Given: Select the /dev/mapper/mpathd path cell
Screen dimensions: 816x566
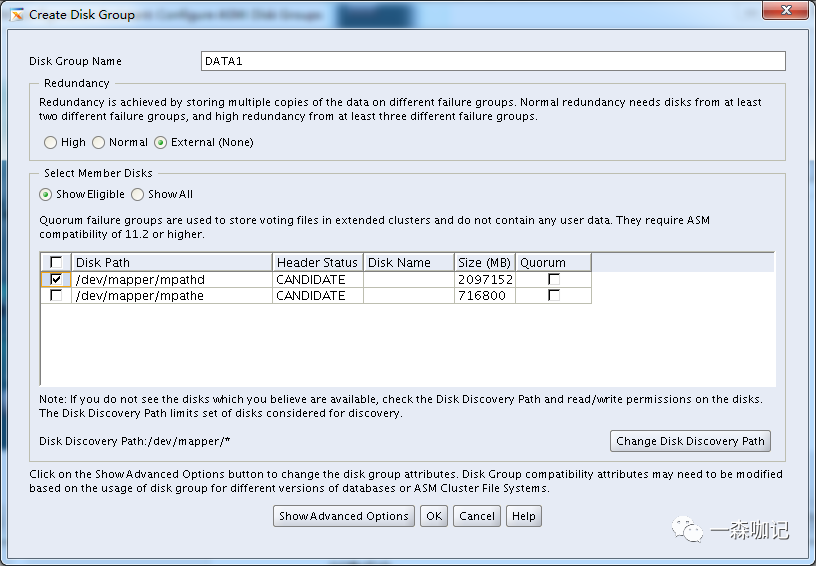Looking at the screenshot, I should point(172,279).
